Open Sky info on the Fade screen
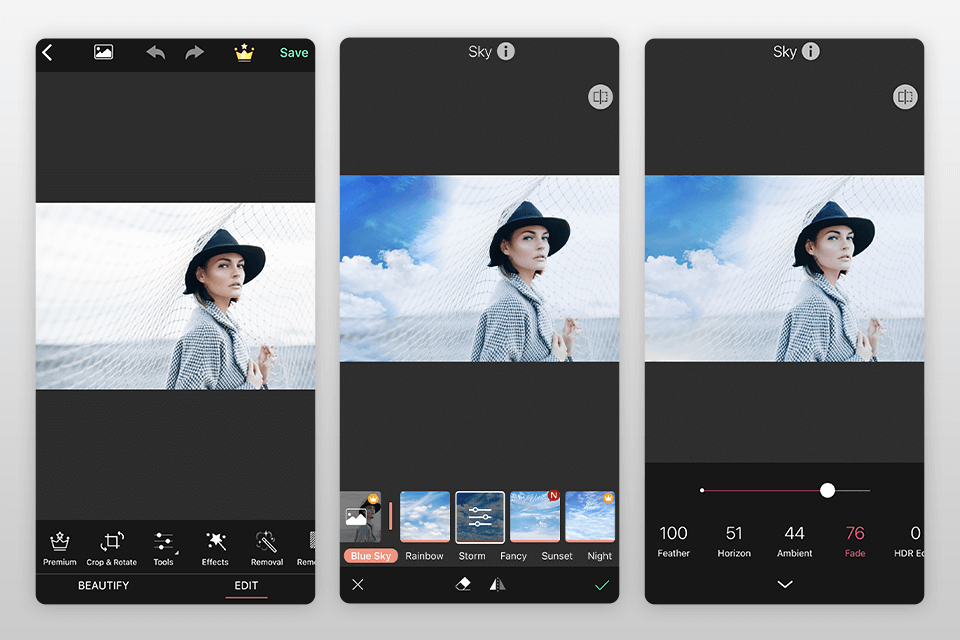Viewport: 960px width, 640px height. 811,51
